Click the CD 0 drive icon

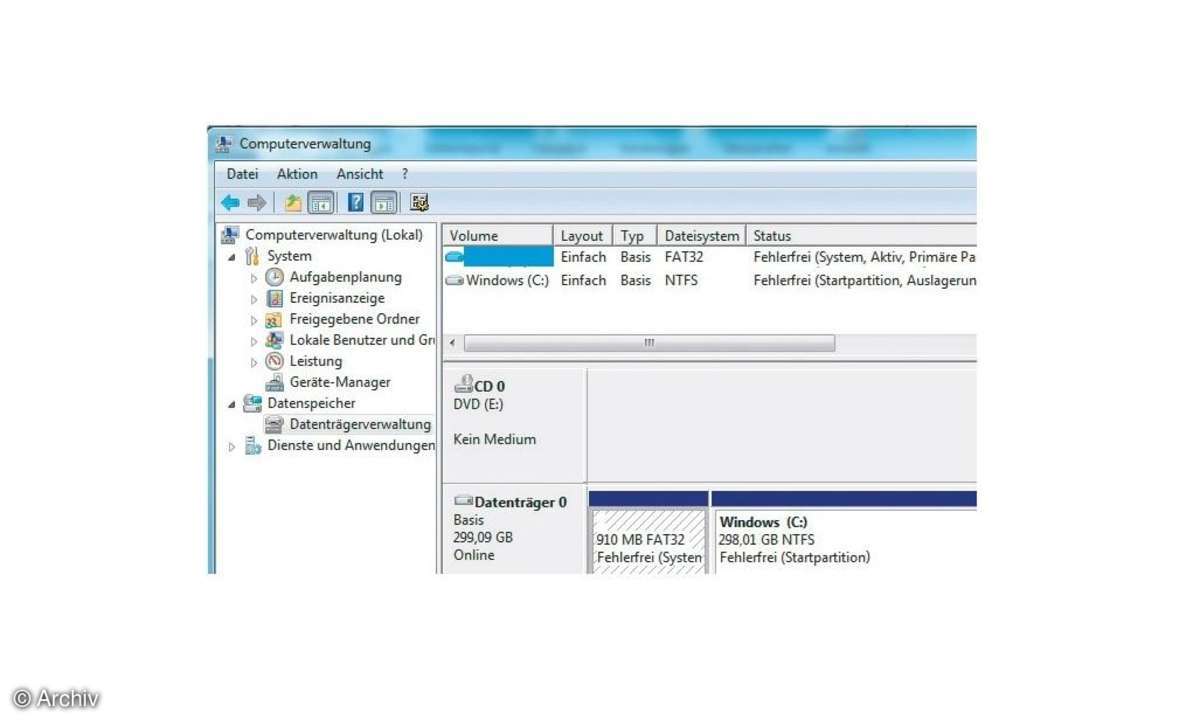tap(463, 384)
